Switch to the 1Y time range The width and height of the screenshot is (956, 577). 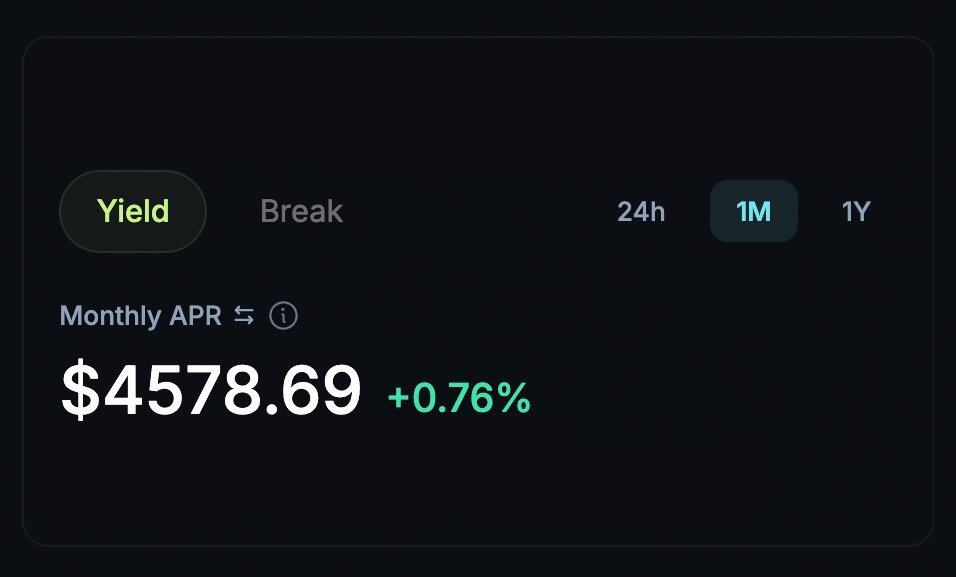click(x=856, y=211)
